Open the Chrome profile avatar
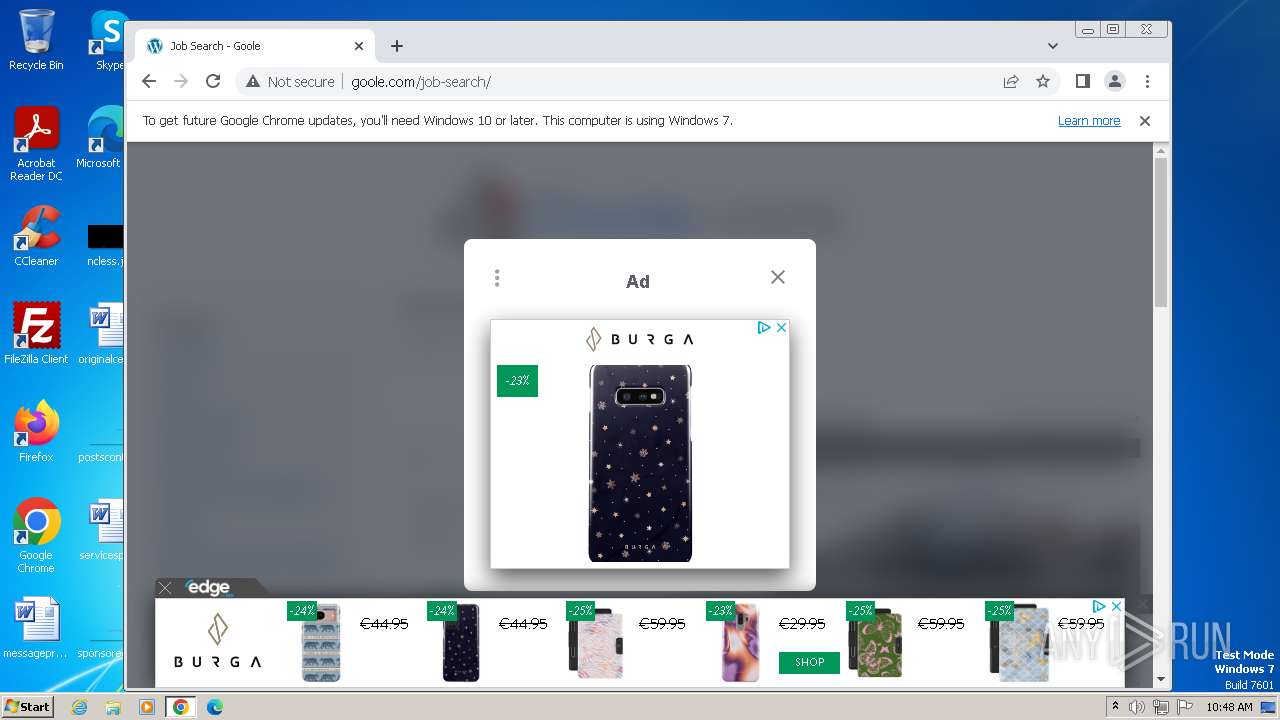The width and height of the screenshot is (1280, 720). point(1115,81)
